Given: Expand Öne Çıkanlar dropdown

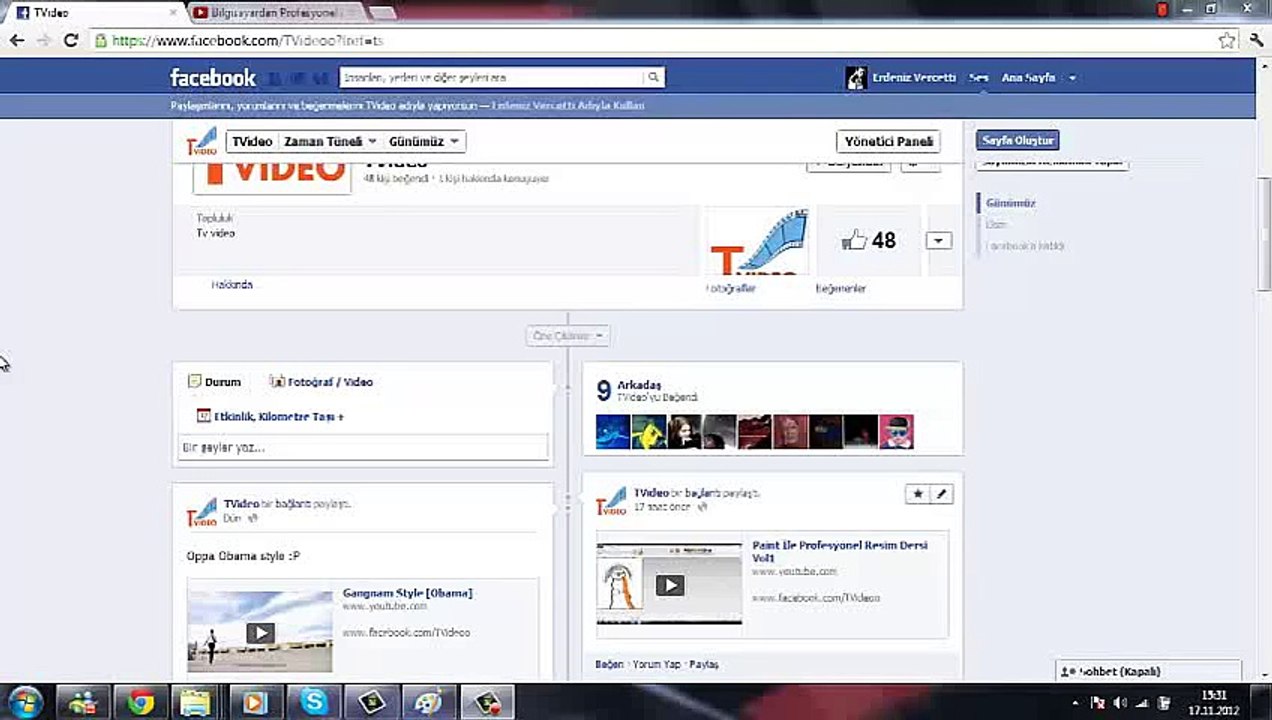Looking at the screenshot, I should (x=568, y=336).
